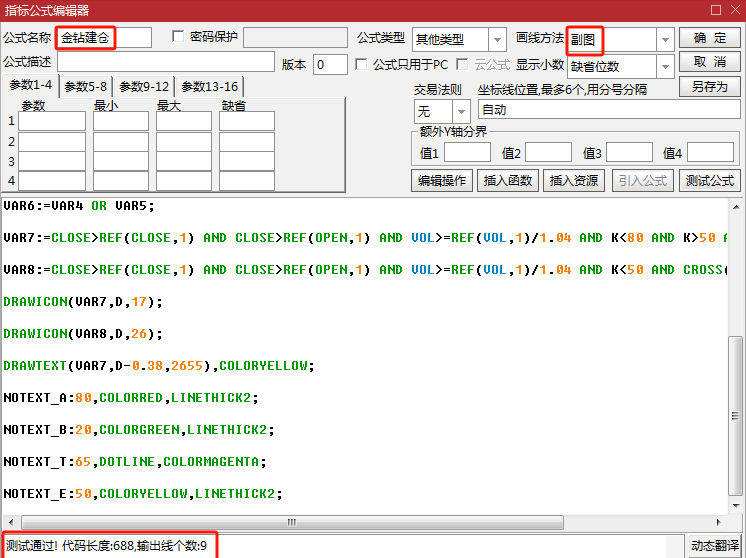746x558 pixels.
Task: Click the row 3 最小 minimum cell
Action: tap(121, 162)
